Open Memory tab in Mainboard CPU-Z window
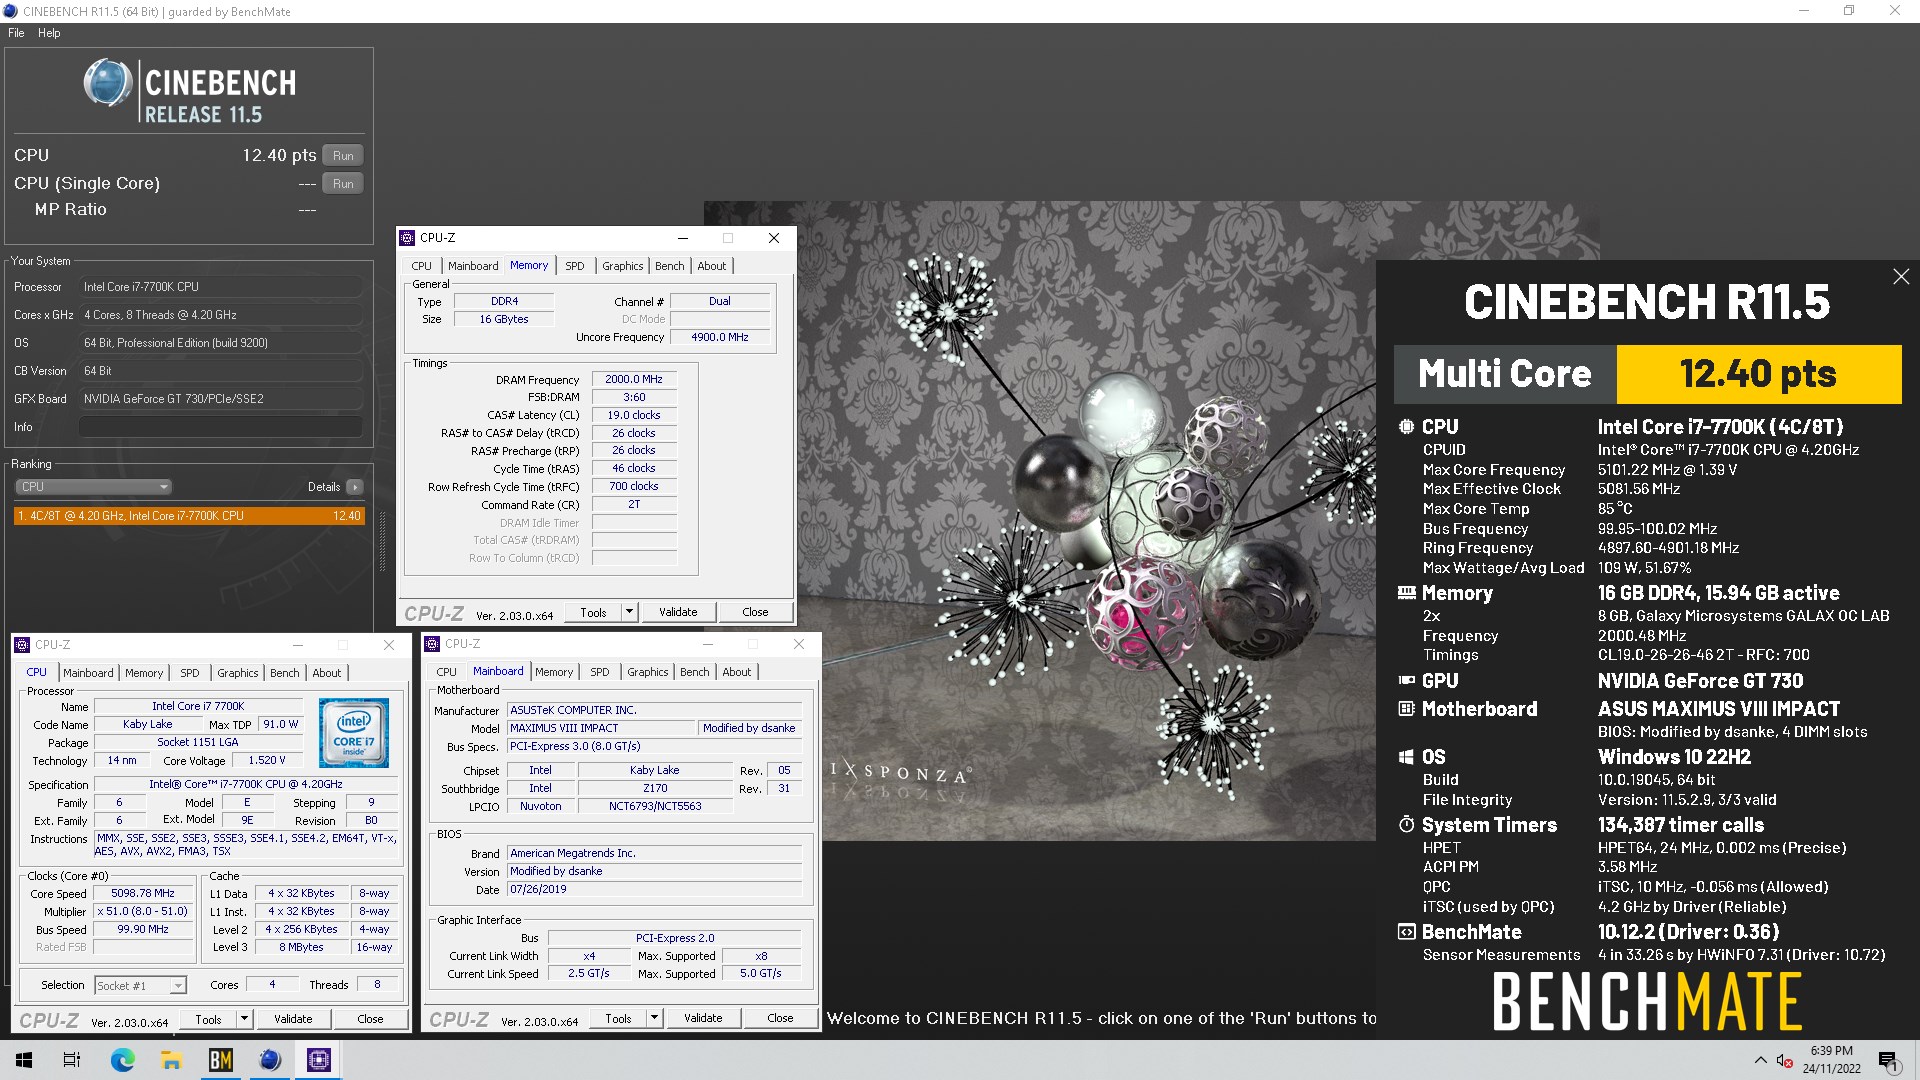Screen dimensions: 1920x1080 (554, 672)
